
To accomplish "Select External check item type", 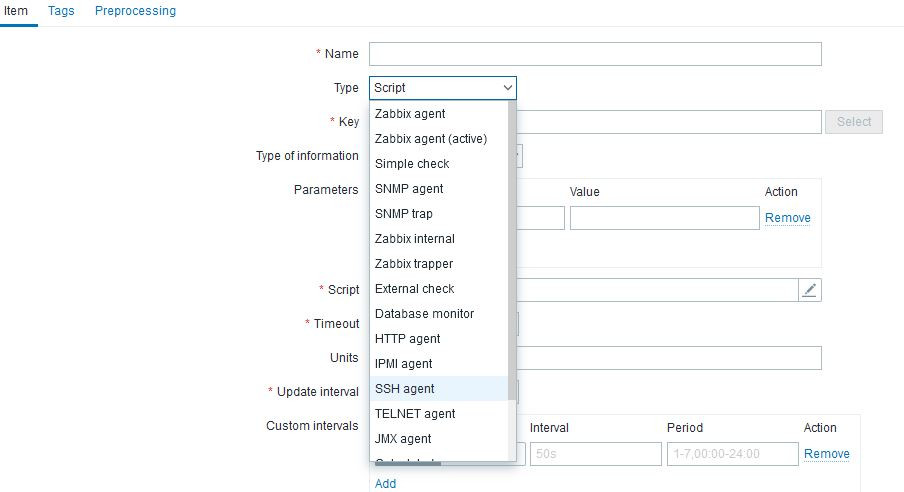I will click(x=414, y=289).
